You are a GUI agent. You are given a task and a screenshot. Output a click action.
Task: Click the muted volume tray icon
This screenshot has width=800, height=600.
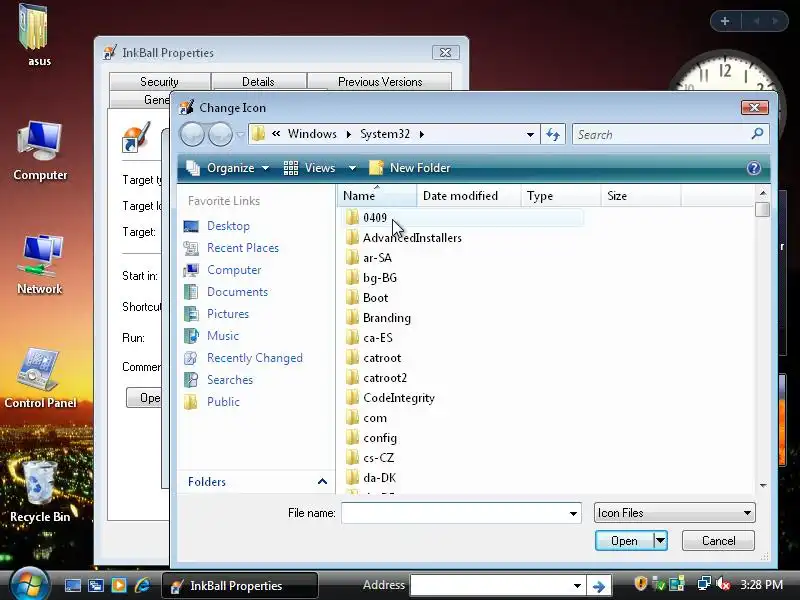coord(722,584)
